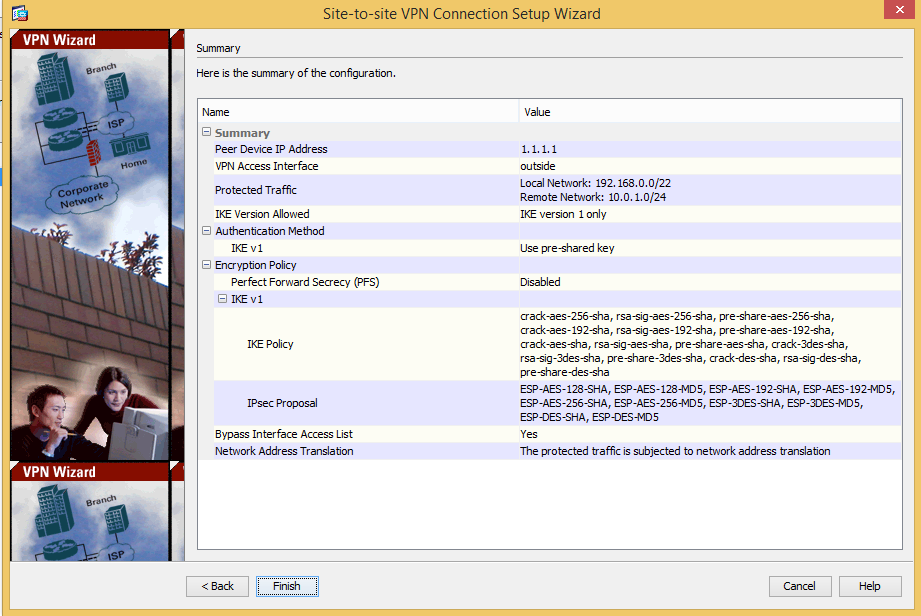
Task: Cancel the VPN wizard
Action: click(799, 586)
